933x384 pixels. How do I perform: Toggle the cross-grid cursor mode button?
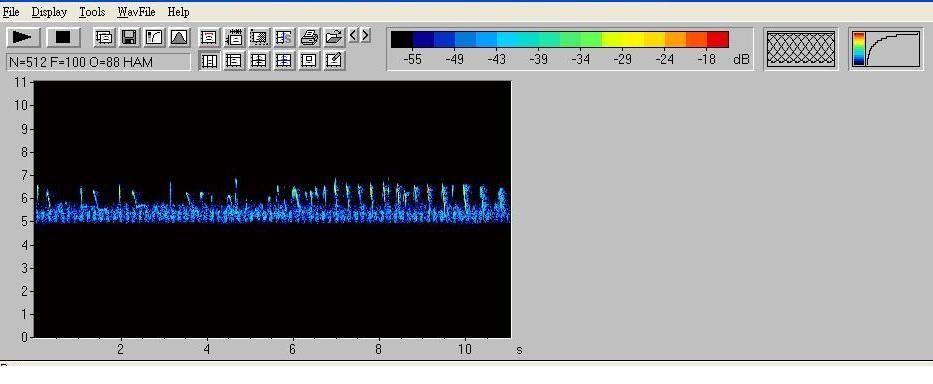[x=259, y=60]
